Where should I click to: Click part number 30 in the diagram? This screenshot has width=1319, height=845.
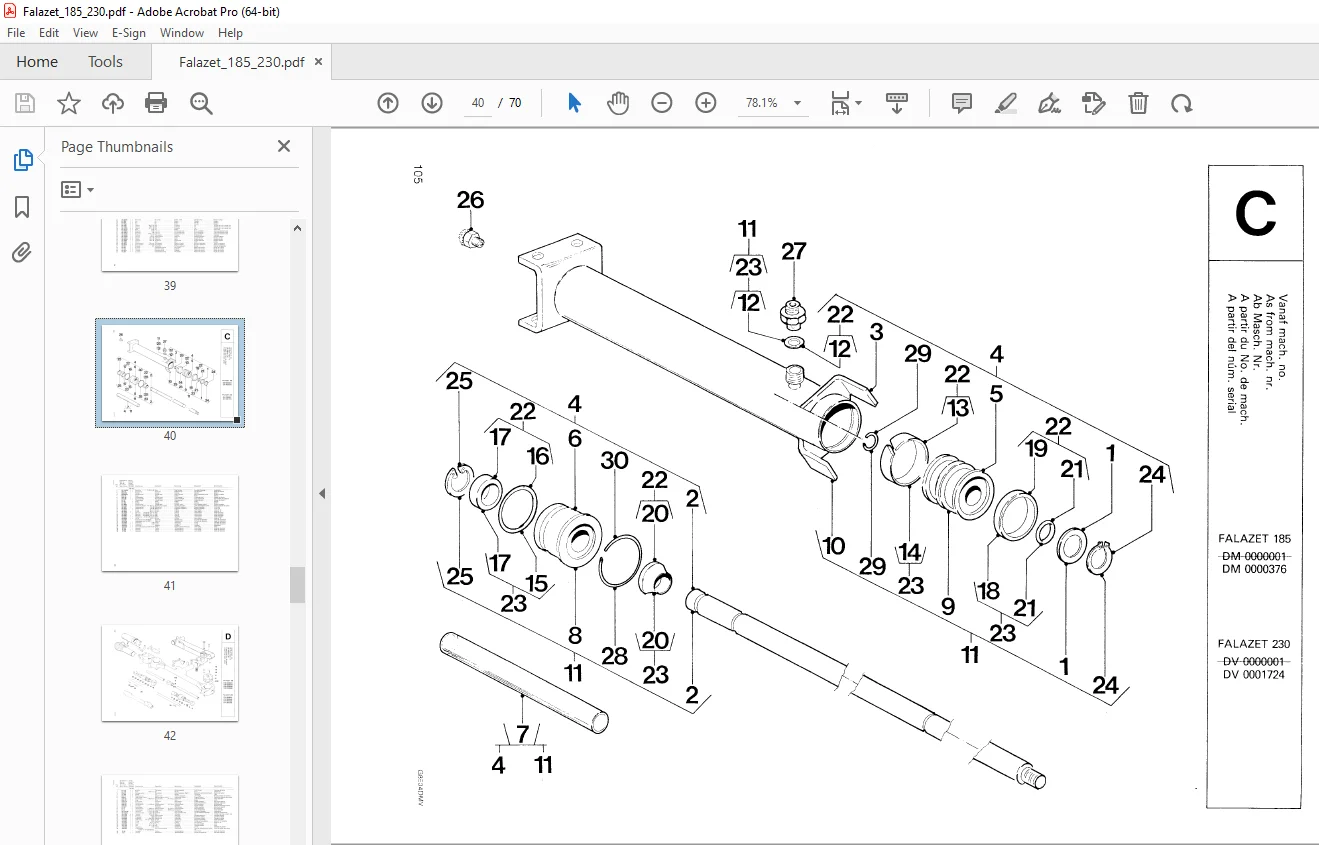[x=614, y=461]
